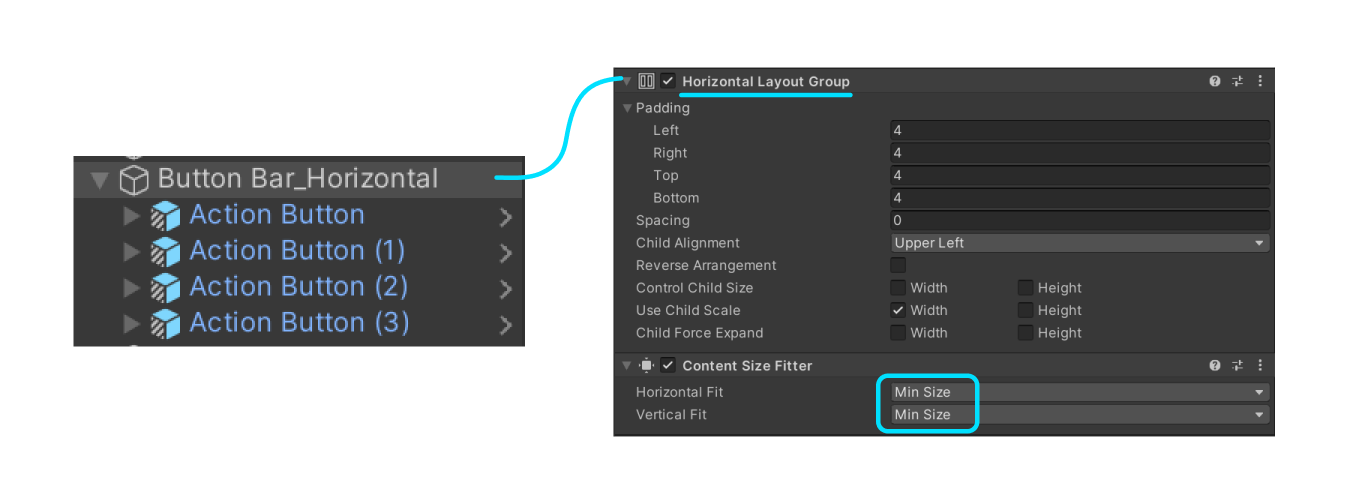Open the Horizontal Fit dropdown

coord(1080,392)
